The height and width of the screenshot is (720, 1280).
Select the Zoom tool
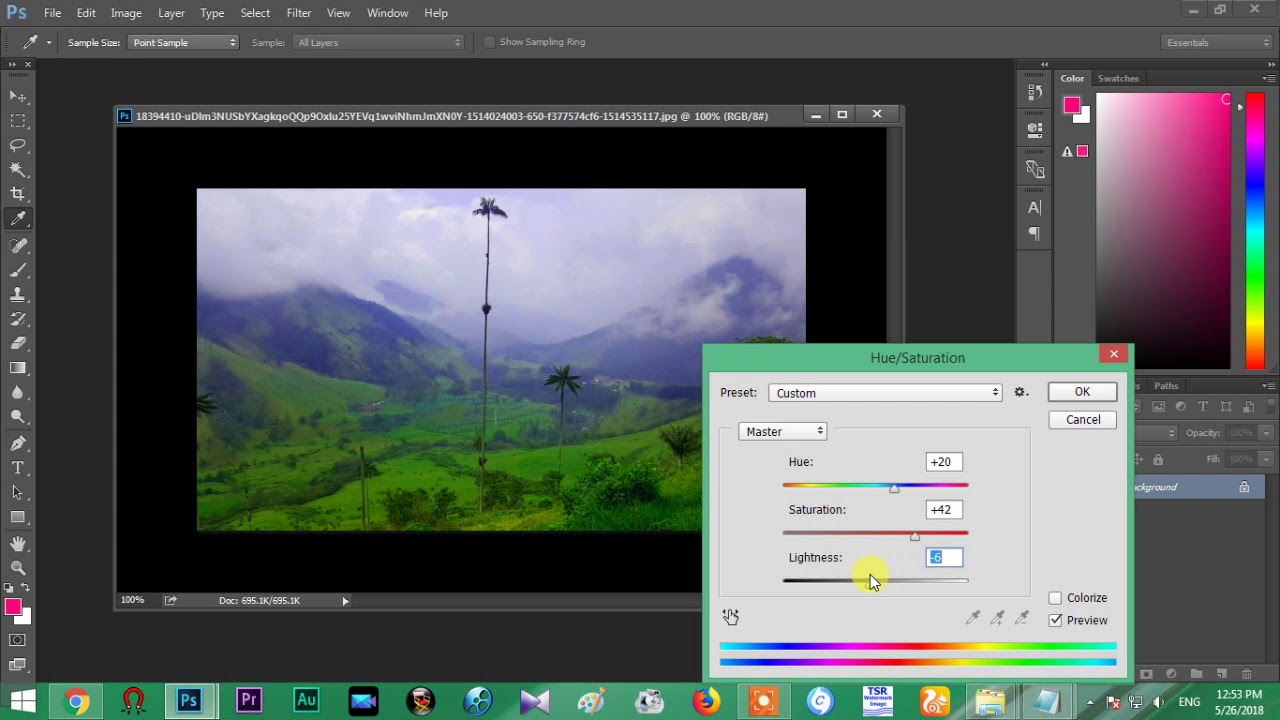pyautogui.click(x=18, y=568)
